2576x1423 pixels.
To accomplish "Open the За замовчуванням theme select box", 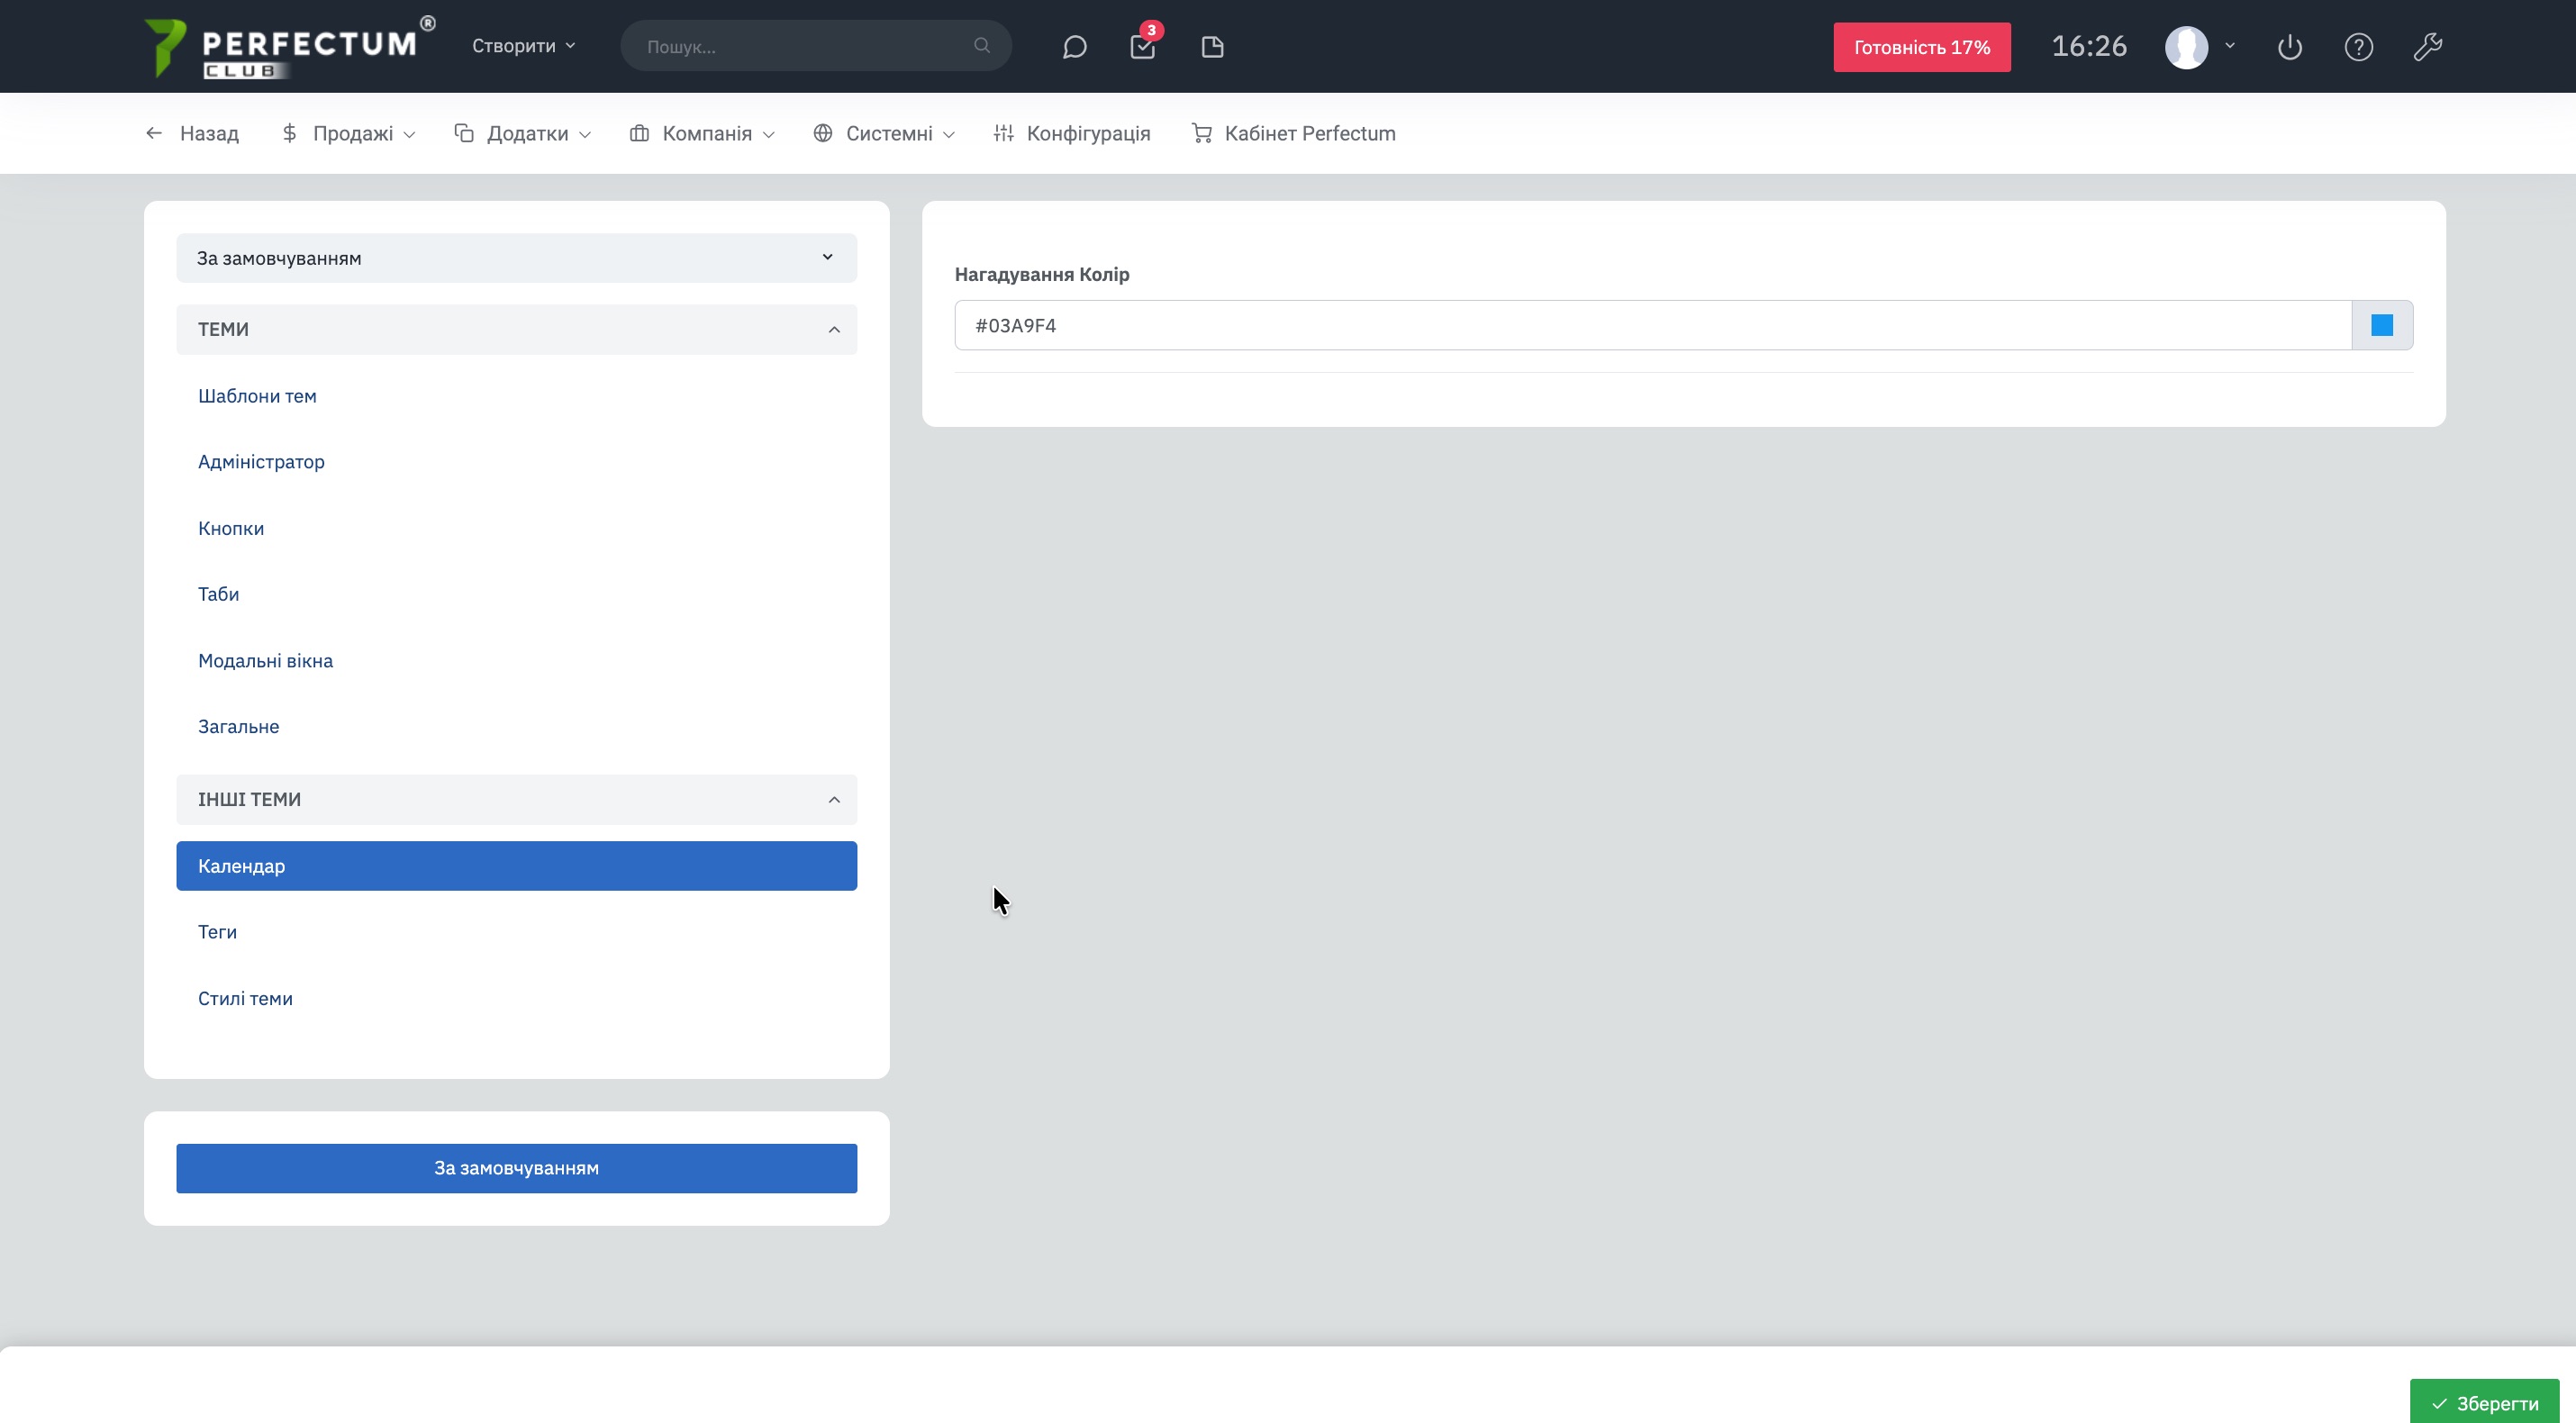I will (x=516, y=258).
